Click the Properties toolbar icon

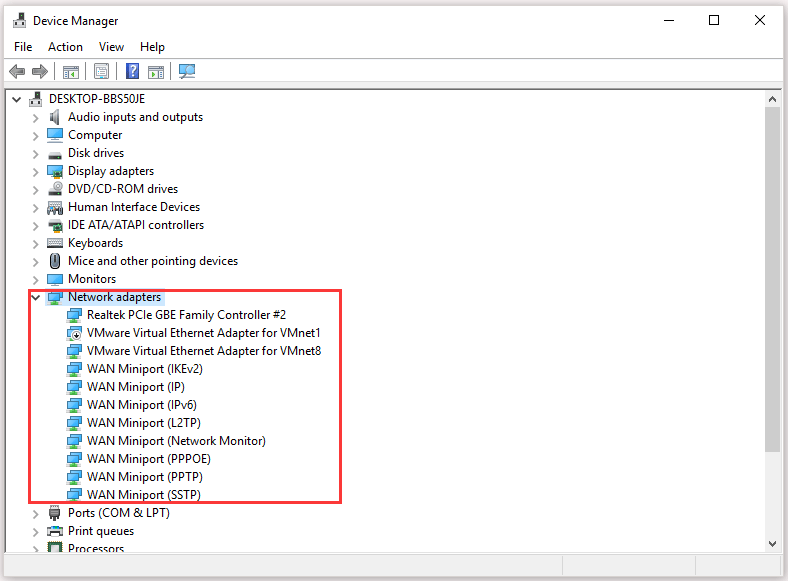[102, 72]
